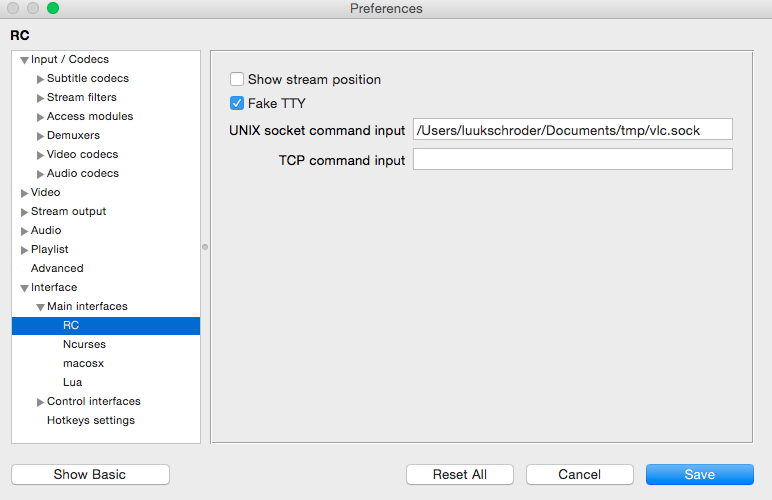Collapse the Input / Codecs tree section
The height and width of the screenshot is (500, 772).
[24, 60]
